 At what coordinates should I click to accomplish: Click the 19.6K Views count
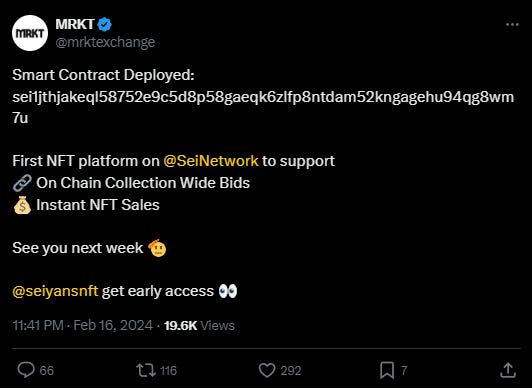199,326
